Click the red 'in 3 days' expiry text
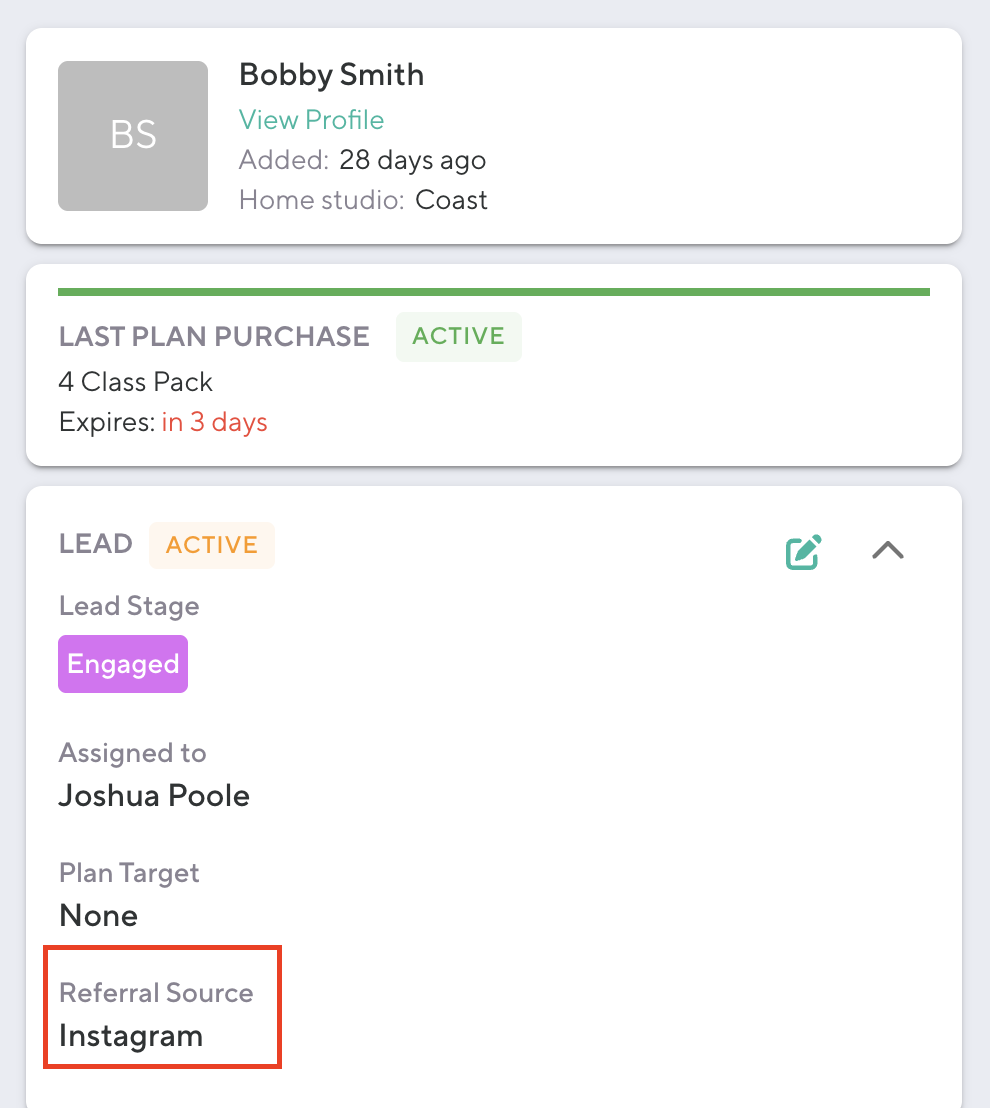This screenshot has height=1108, width=990. 215,422
